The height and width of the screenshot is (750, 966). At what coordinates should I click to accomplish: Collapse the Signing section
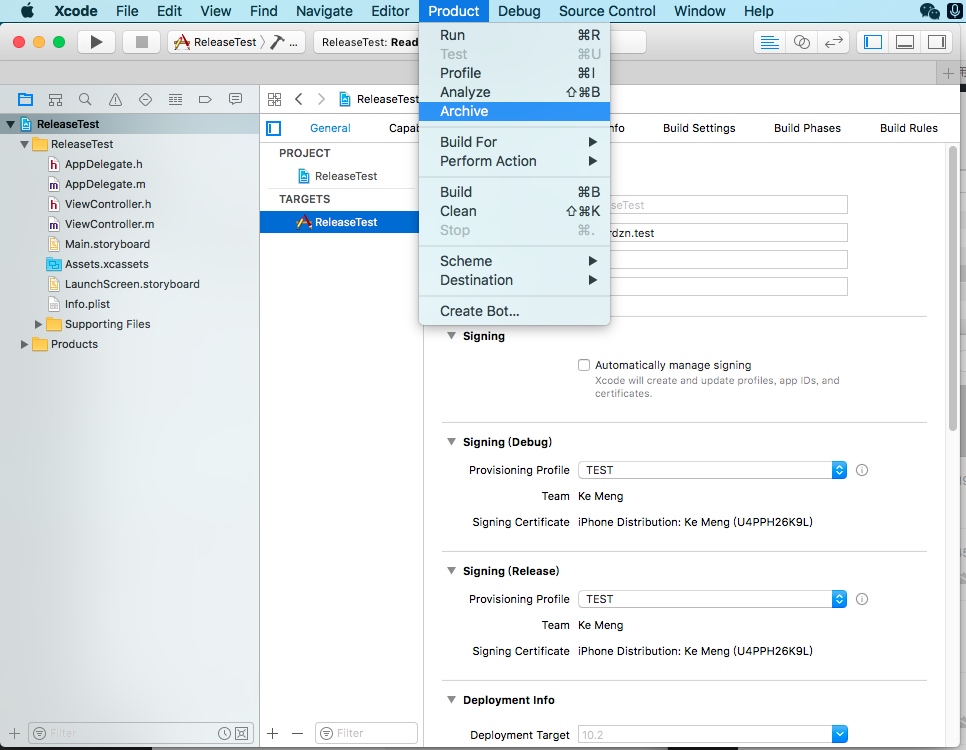452,336
